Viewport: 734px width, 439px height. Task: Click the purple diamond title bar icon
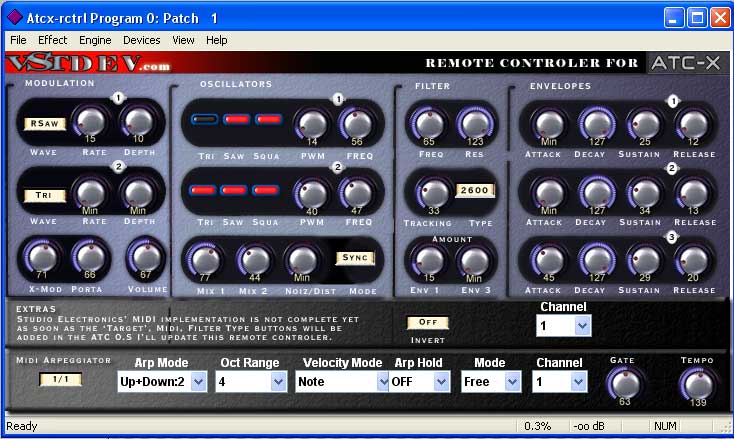(x=15, y=17)
